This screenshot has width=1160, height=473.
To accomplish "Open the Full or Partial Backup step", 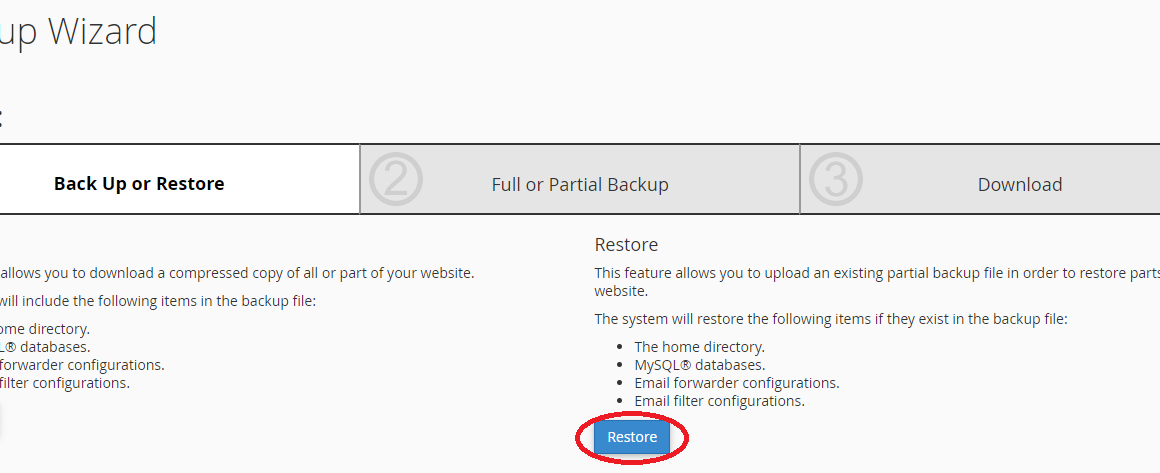I will point(580,184).
